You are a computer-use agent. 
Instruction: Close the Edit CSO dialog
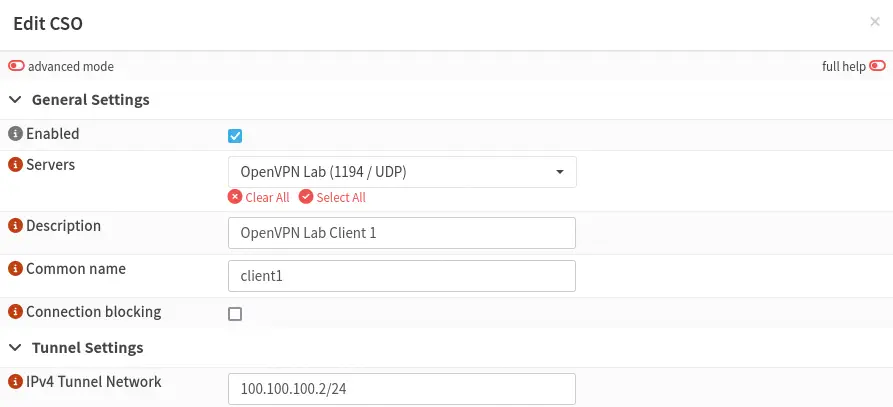tap(875, 22)
